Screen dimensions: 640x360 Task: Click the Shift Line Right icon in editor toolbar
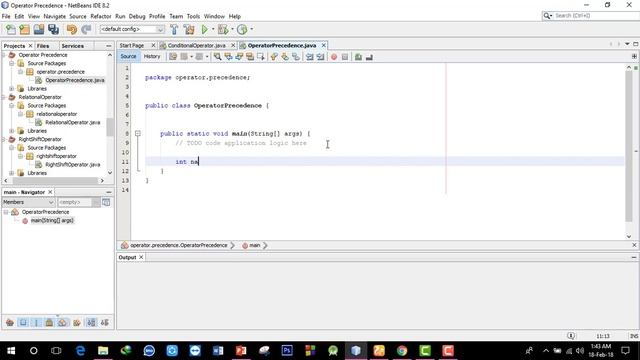tap(320, 57)
